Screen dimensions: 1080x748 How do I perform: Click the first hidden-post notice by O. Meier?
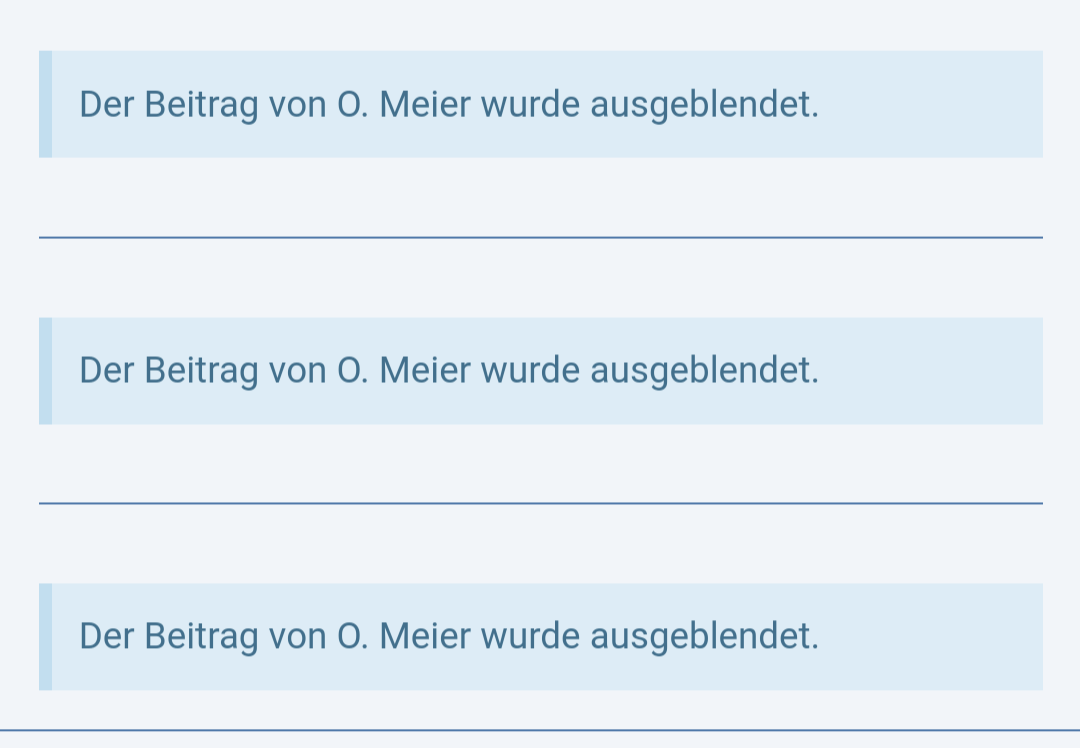click(540, 104)
